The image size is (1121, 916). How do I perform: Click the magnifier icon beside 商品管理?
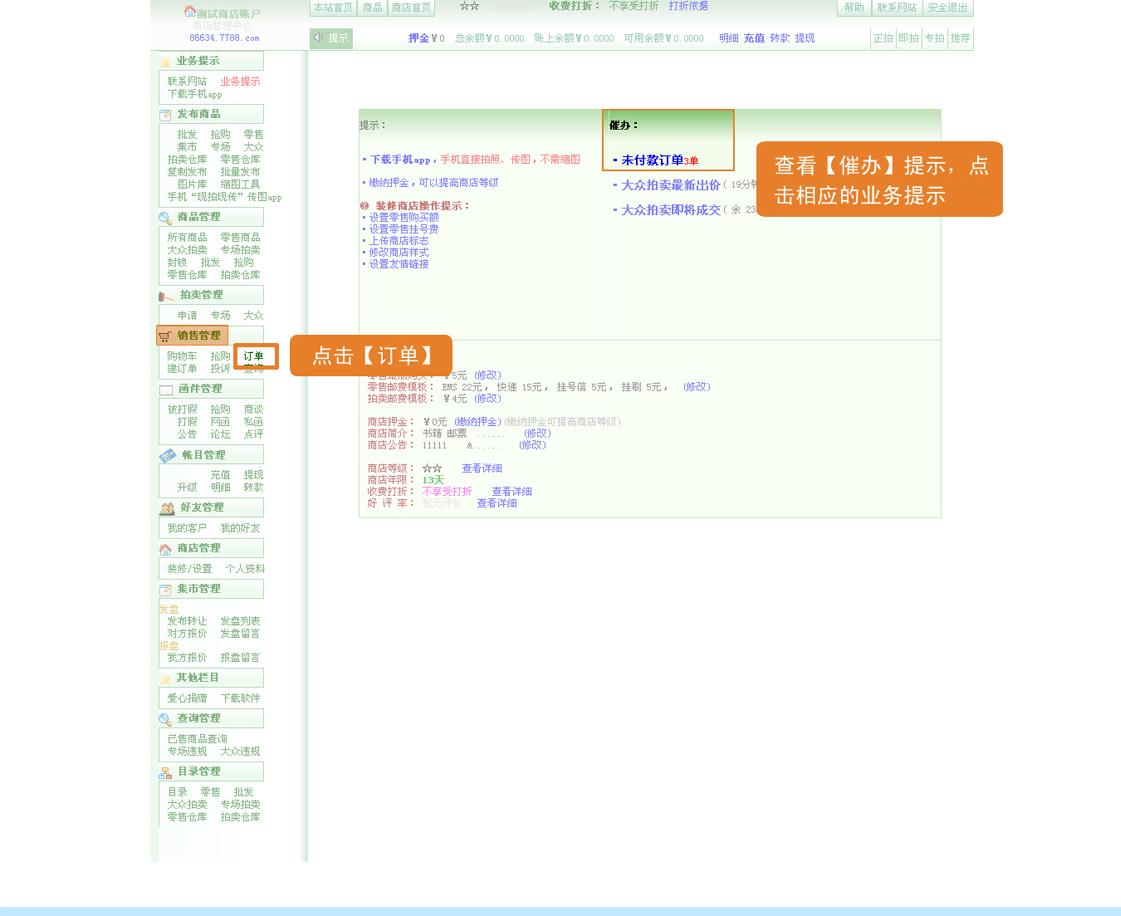coord(165,218)
